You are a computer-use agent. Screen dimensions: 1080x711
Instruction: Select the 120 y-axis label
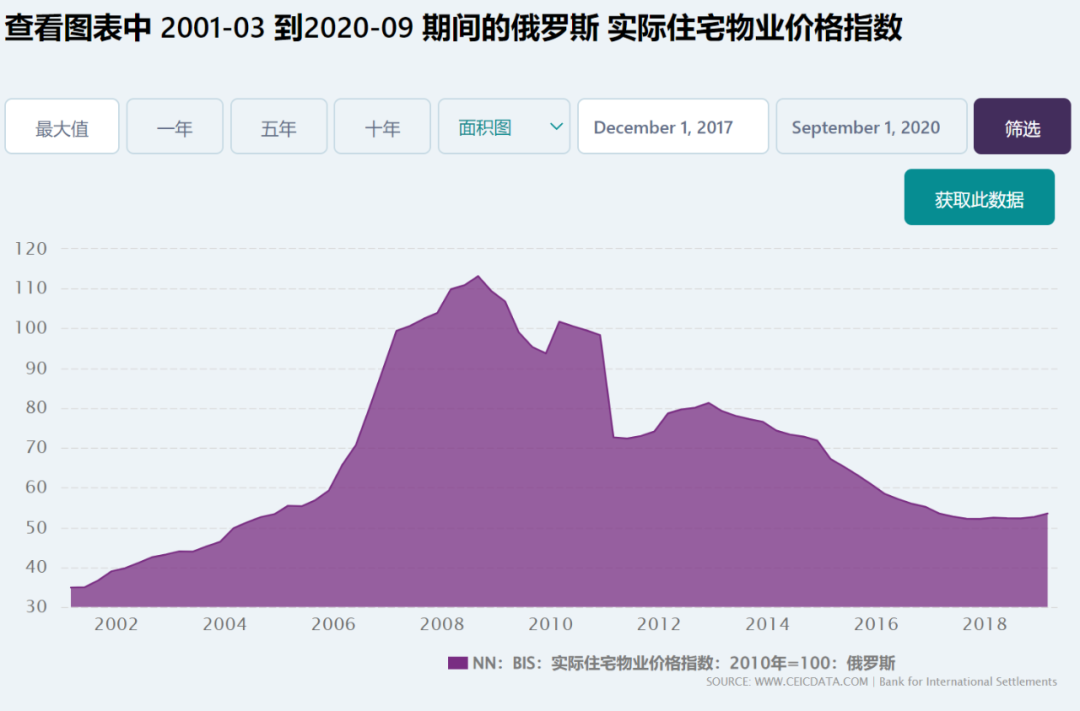pos(31,249)
